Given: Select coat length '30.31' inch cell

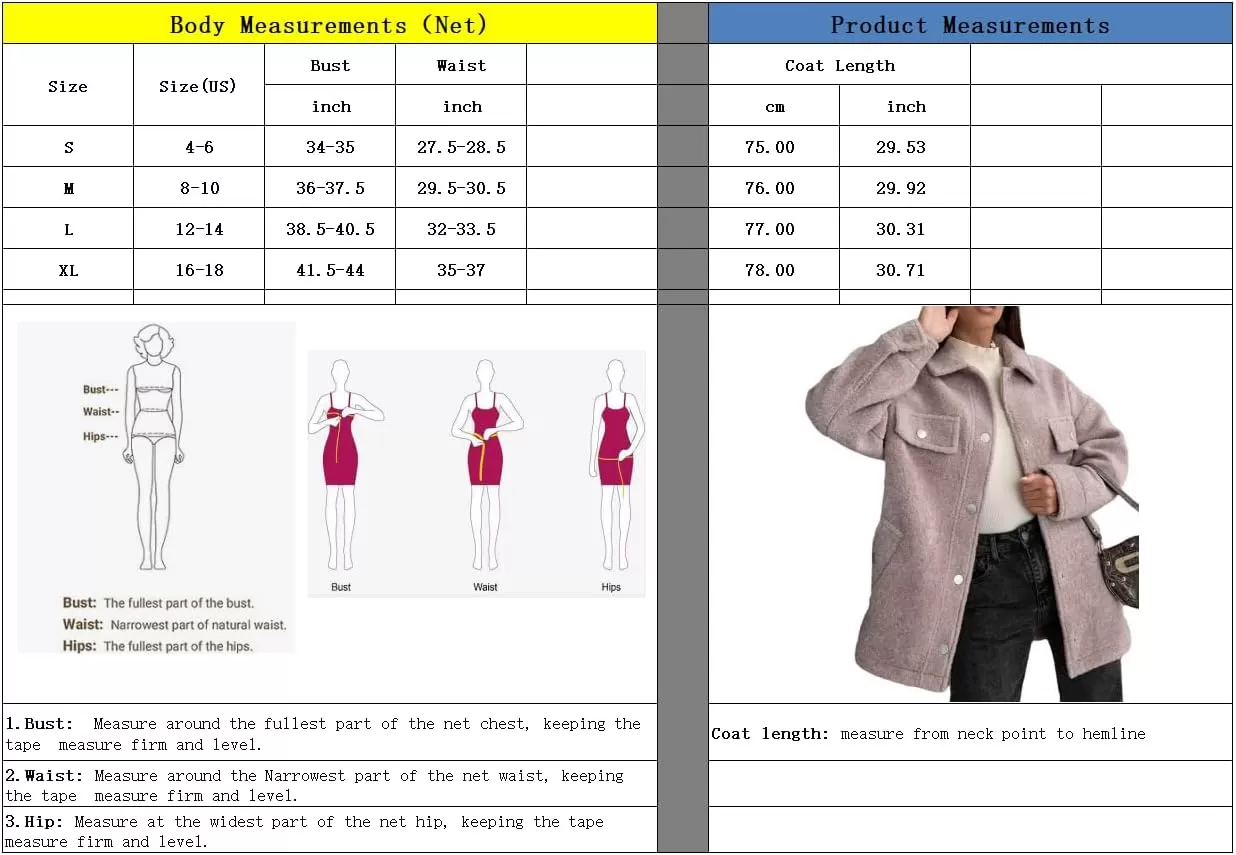Looking at the screenshot, I should [905, 229].
